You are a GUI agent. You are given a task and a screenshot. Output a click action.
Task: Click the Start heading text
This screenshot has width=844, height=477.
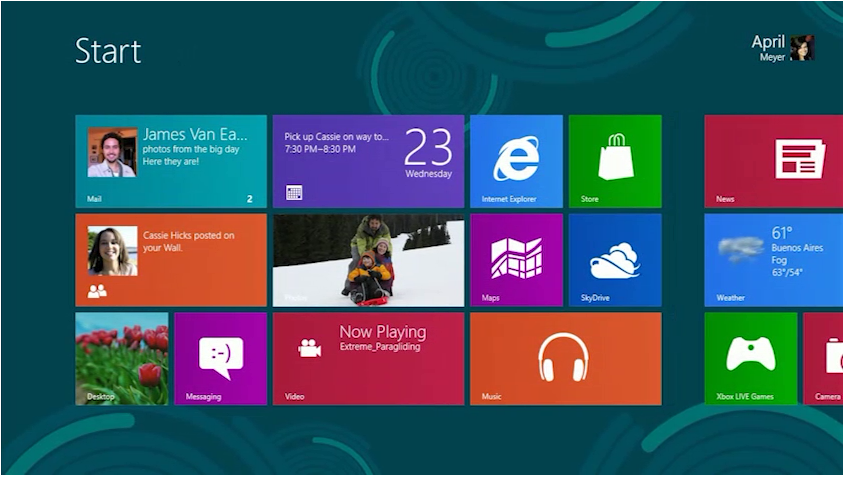click(x=108, y=51)
